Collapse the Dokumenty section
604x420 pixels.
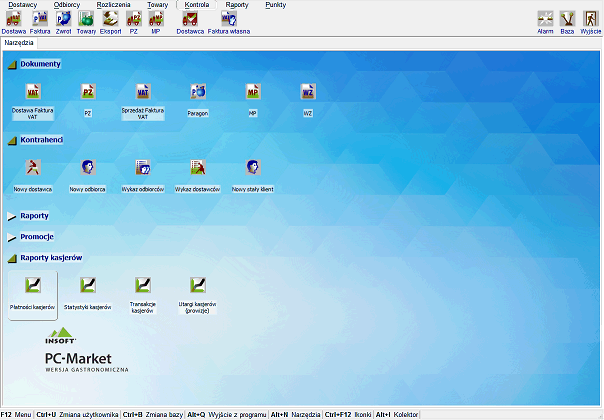[12, 64]
